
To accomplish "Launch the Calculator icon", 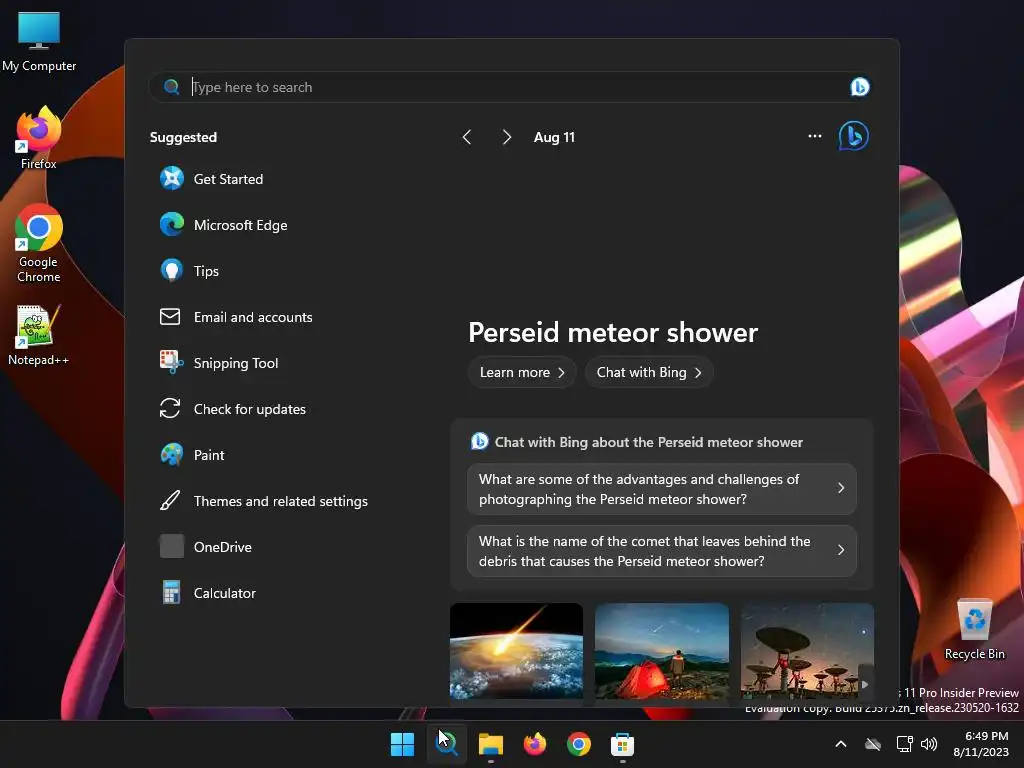I will 172,592.
